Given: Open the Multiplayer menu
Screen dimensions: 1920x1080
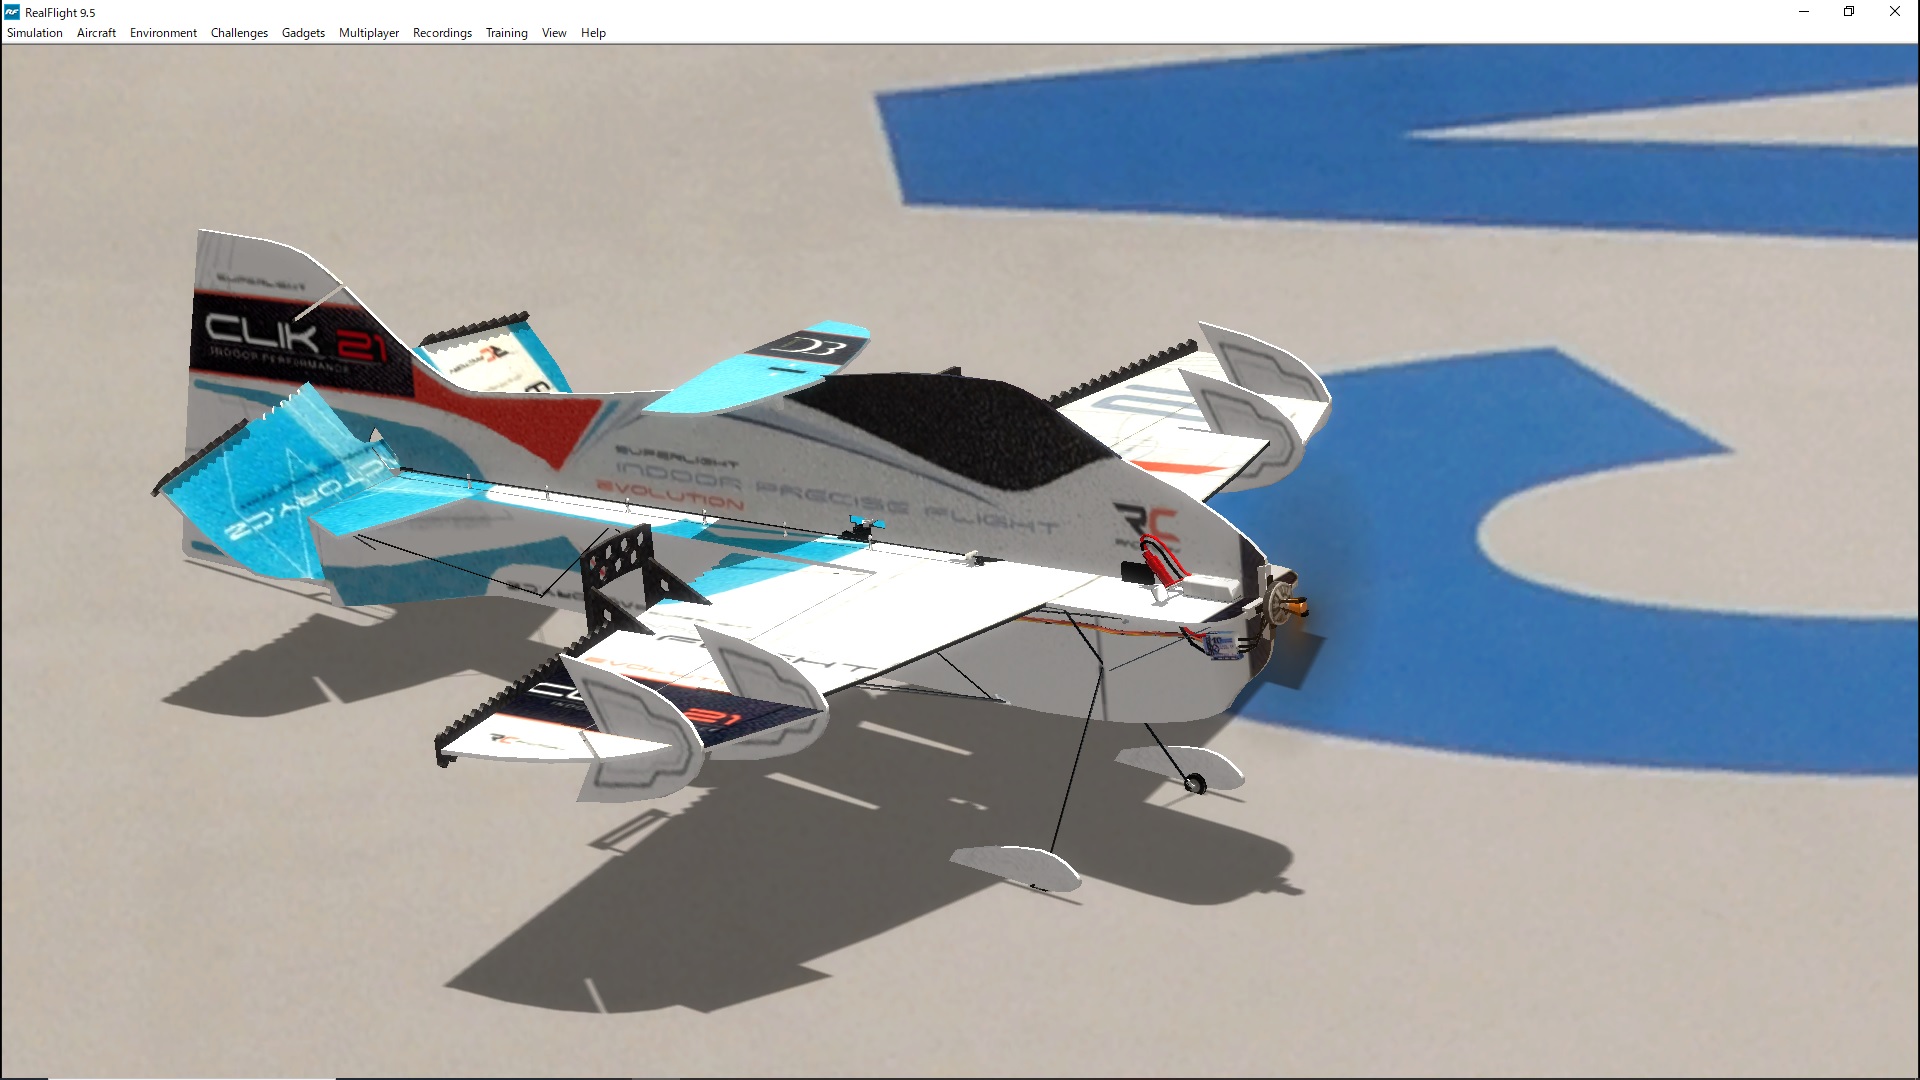Looking at the screenshot, I should point(368,33).
